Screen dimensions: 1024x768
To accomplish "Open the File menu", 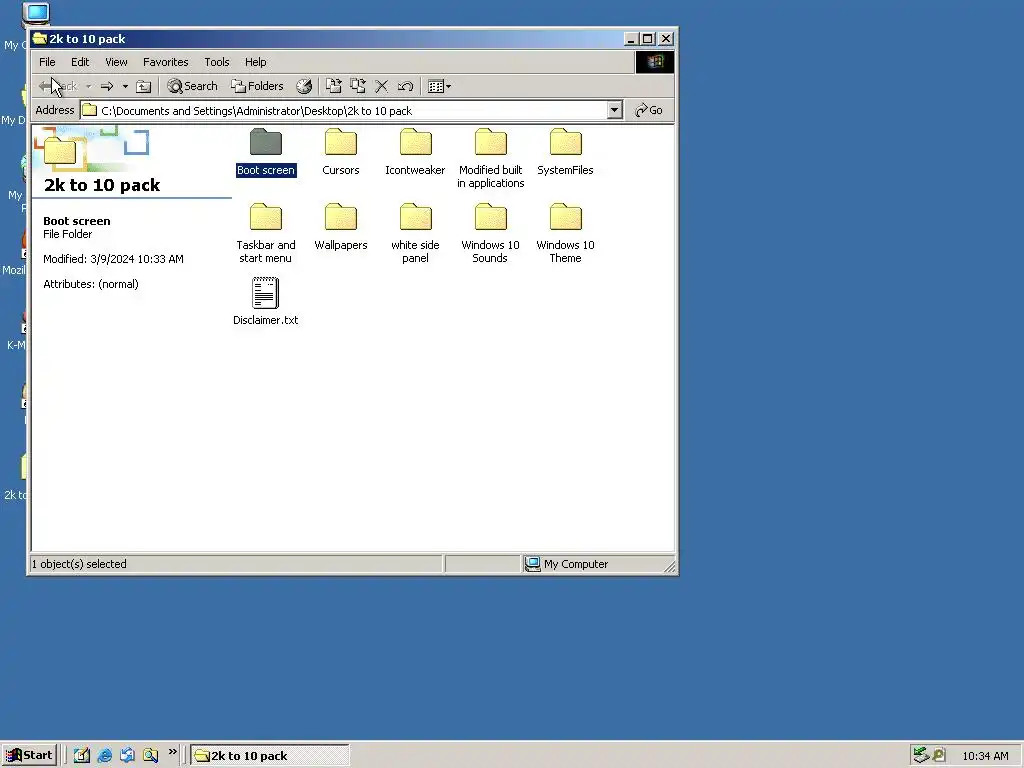I will [x=47, y=62].
